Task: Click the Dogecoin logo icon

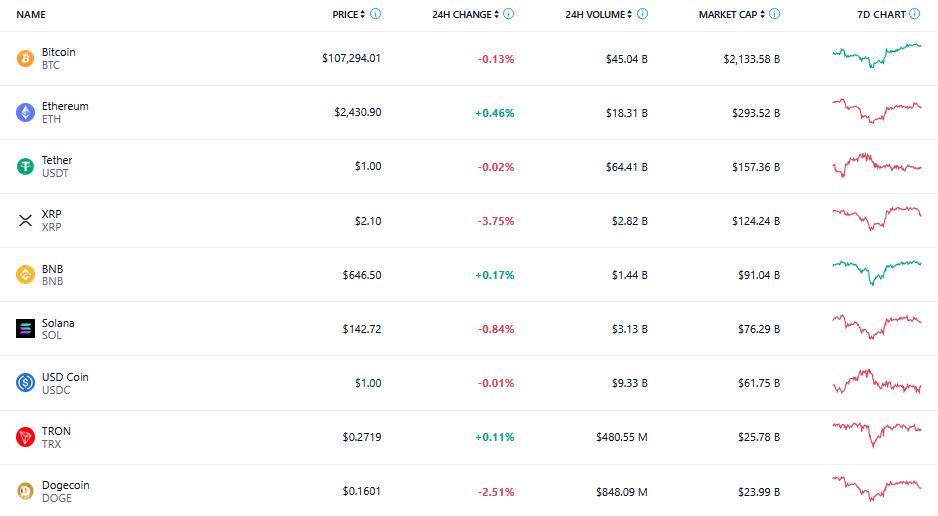Action: [x=25, y=491]
